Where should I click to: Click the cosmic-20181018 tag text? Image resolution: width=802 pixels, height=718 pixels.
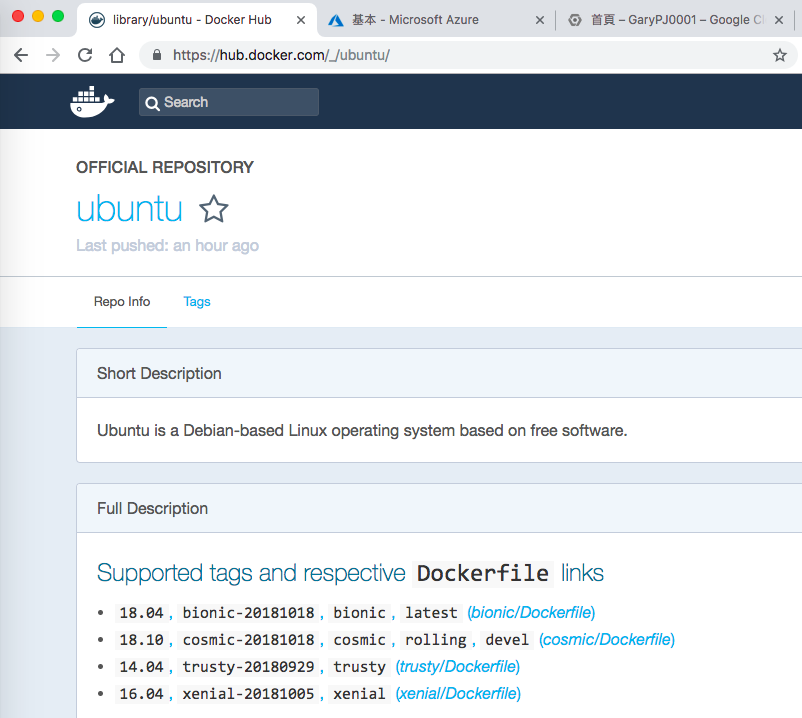(x=248, y=640)
